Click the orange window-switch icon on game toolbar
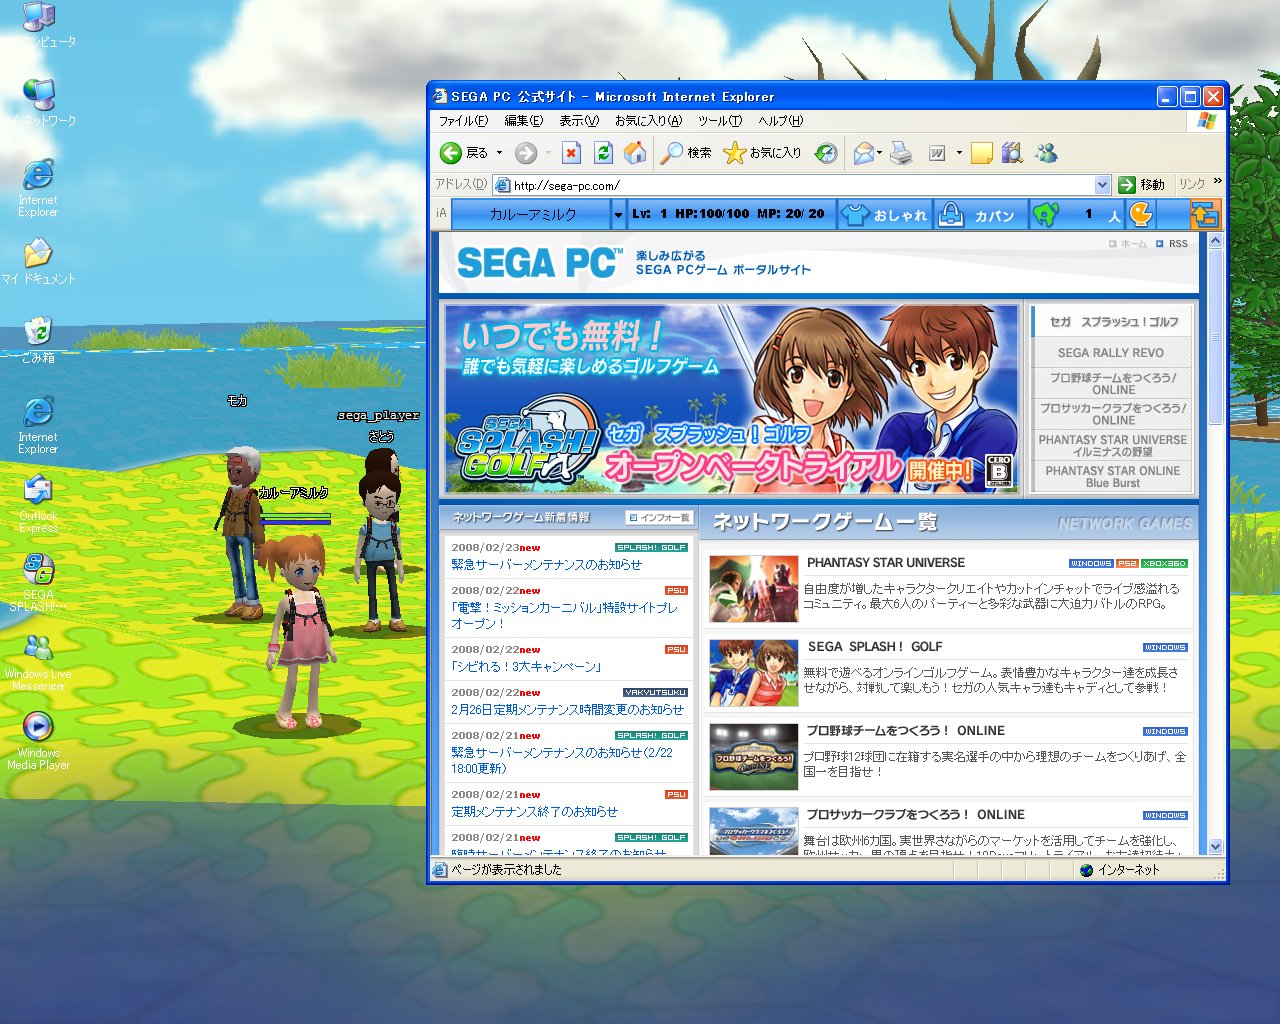Viewport: 1280px width, 1024px height. (1205, 215)
